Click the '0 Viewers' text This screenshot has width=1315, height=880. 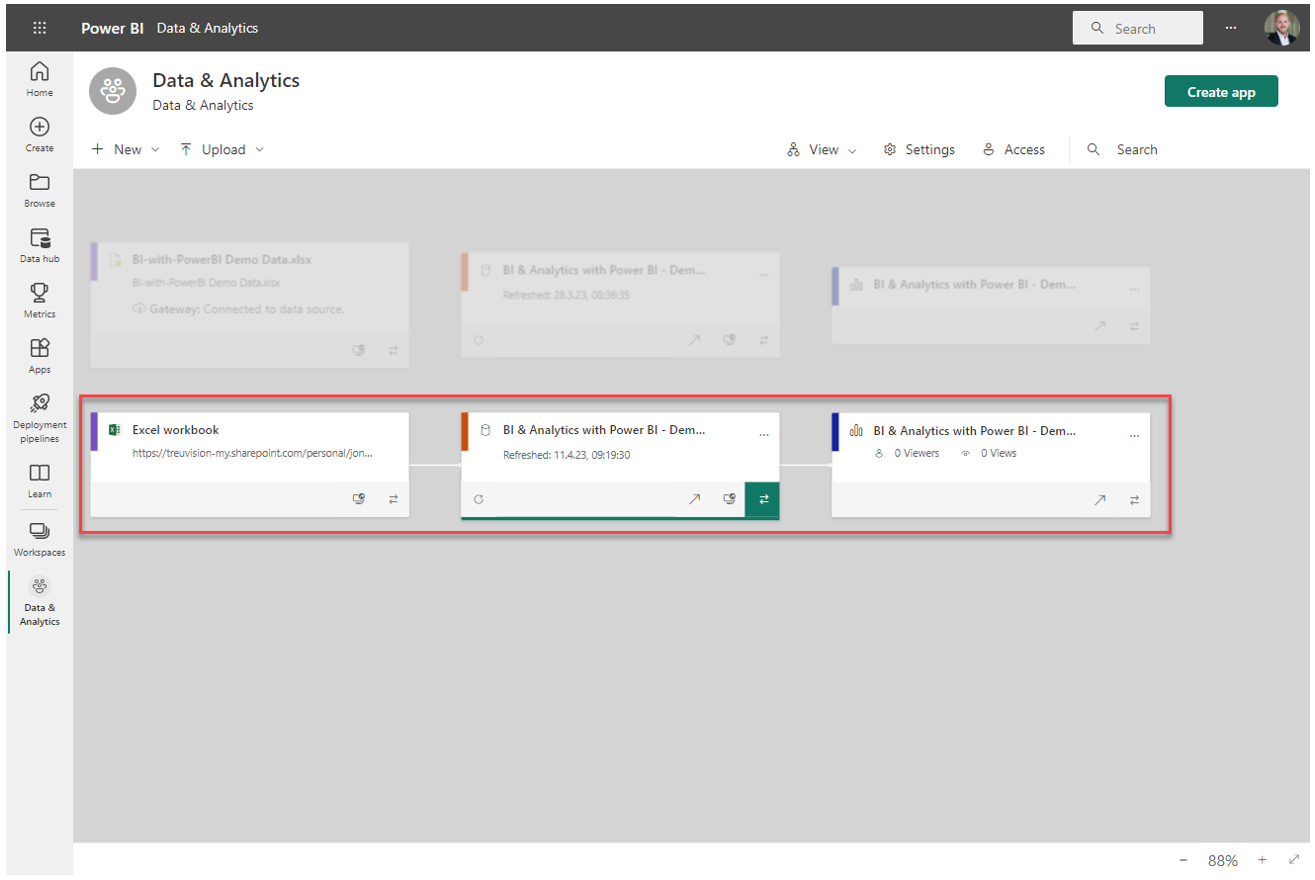pos(917,453)
